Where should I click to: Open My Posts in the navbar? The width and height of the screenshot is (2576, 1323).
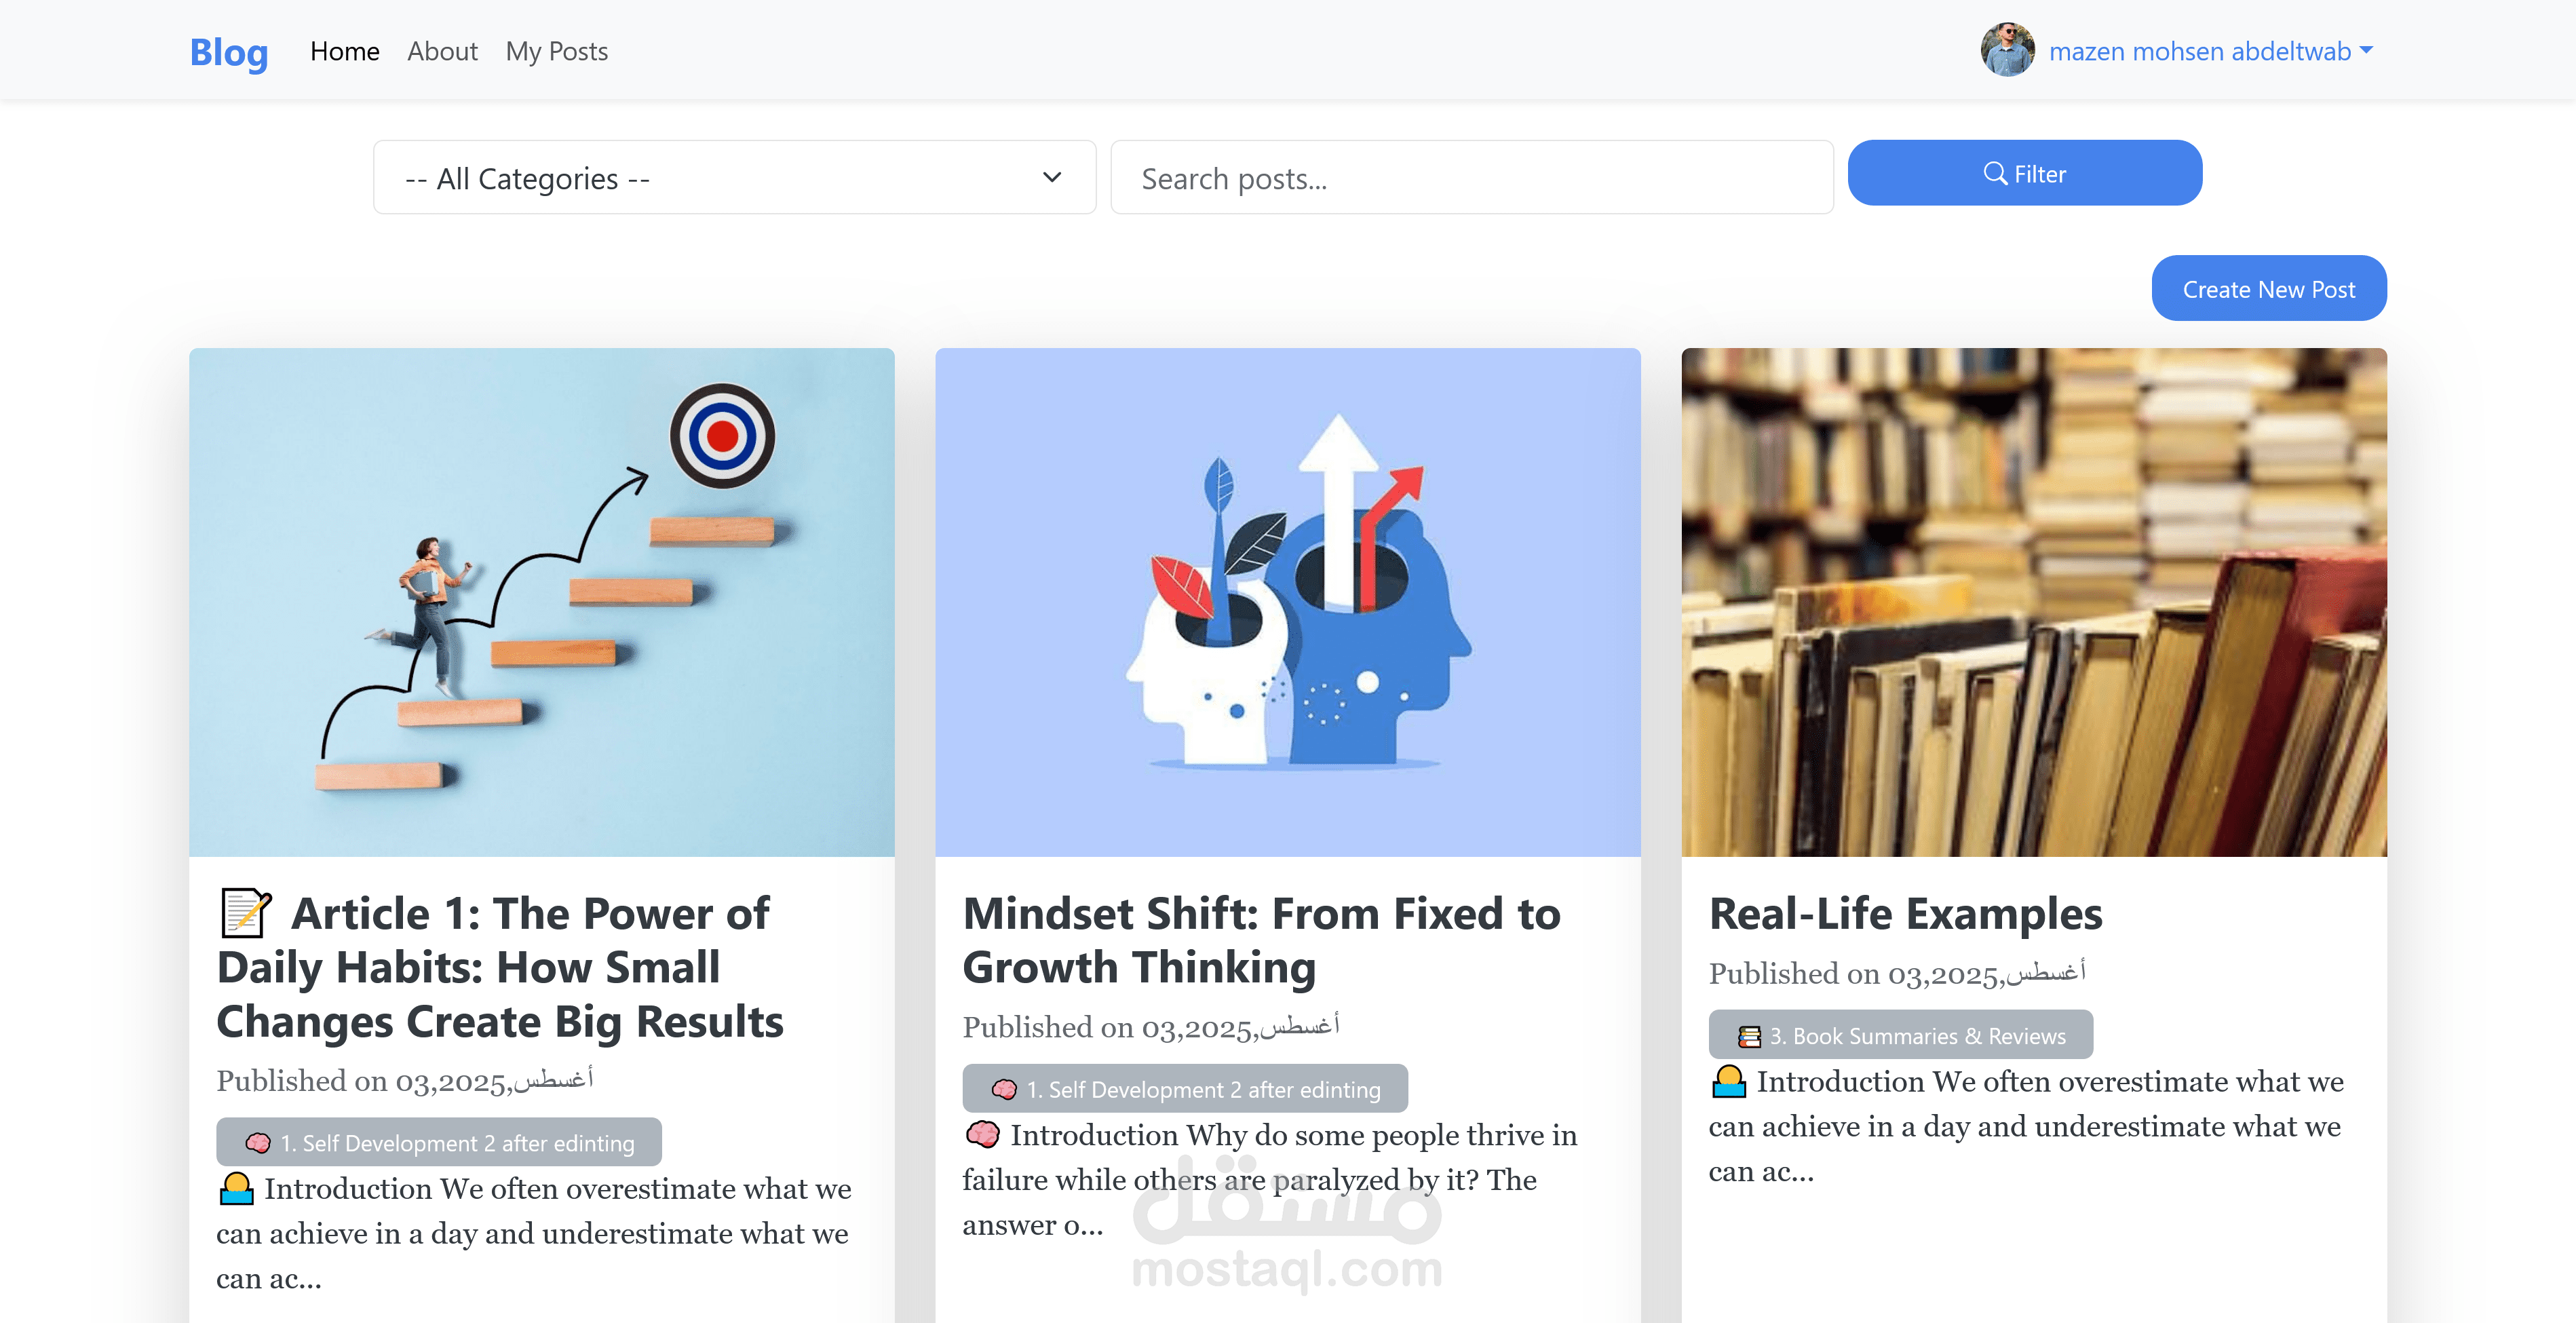557,51
